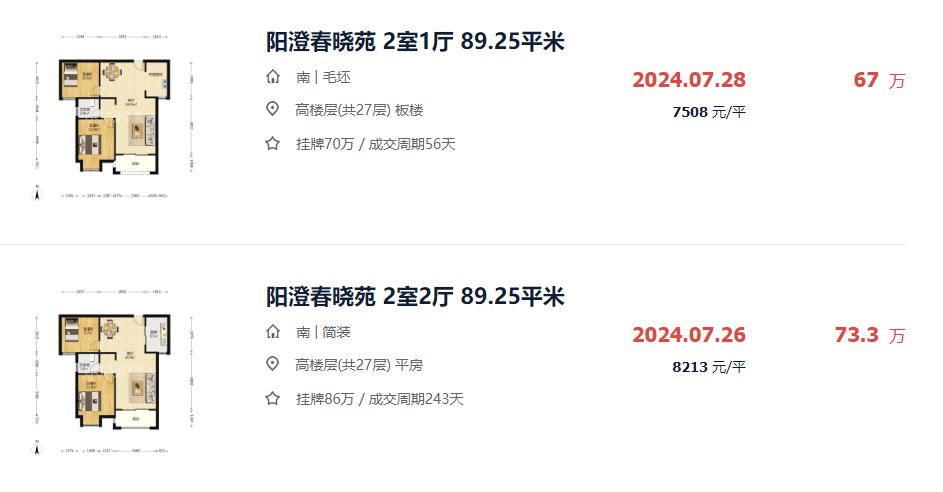943x492 pixels.
Task: Click the star icon beside 挂牌86万
Action: [272, 399]
